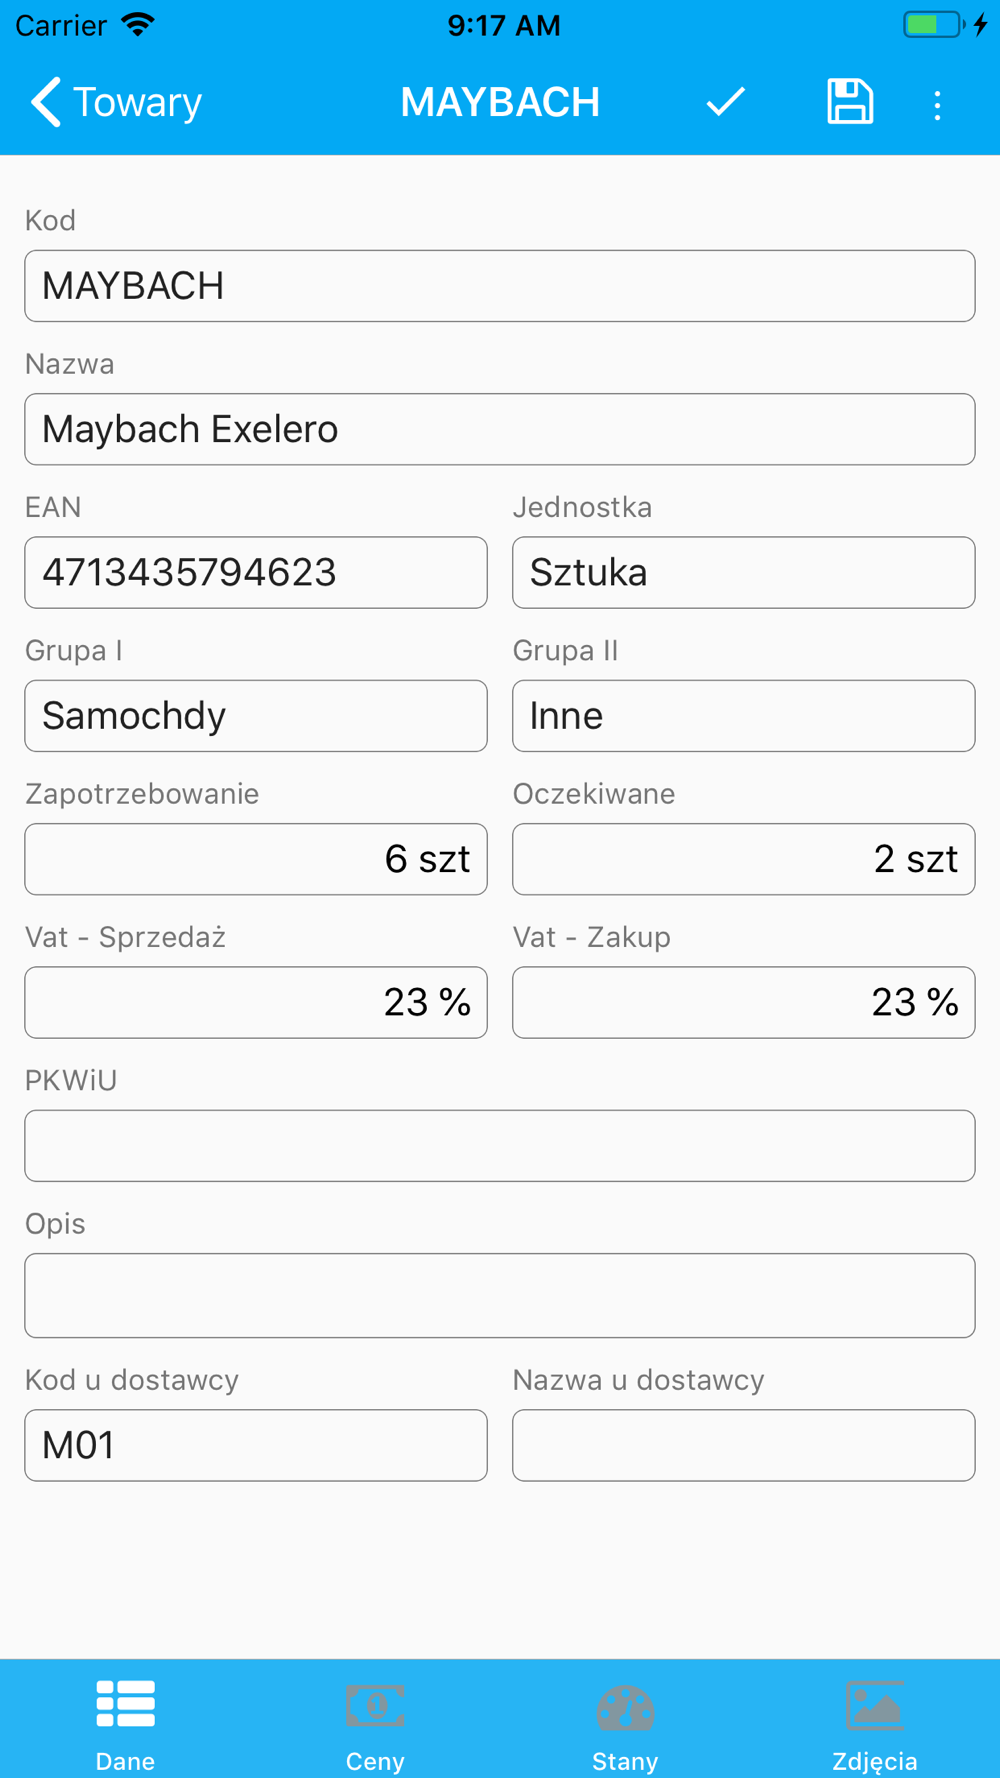Change Vat - Sprzedaż percentage field
The image size is (1000, 1778).
pos(256,1002)
